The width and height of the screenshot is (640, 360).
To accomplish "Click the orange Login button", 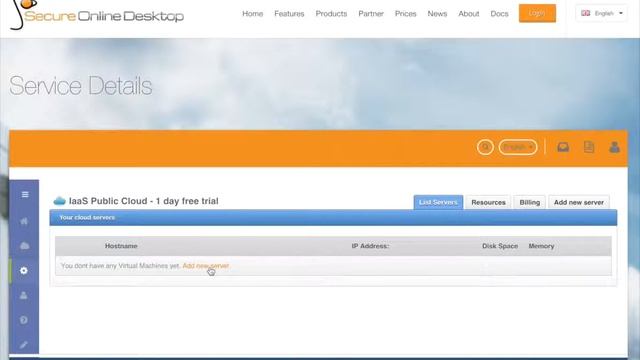I will [537, 13].
